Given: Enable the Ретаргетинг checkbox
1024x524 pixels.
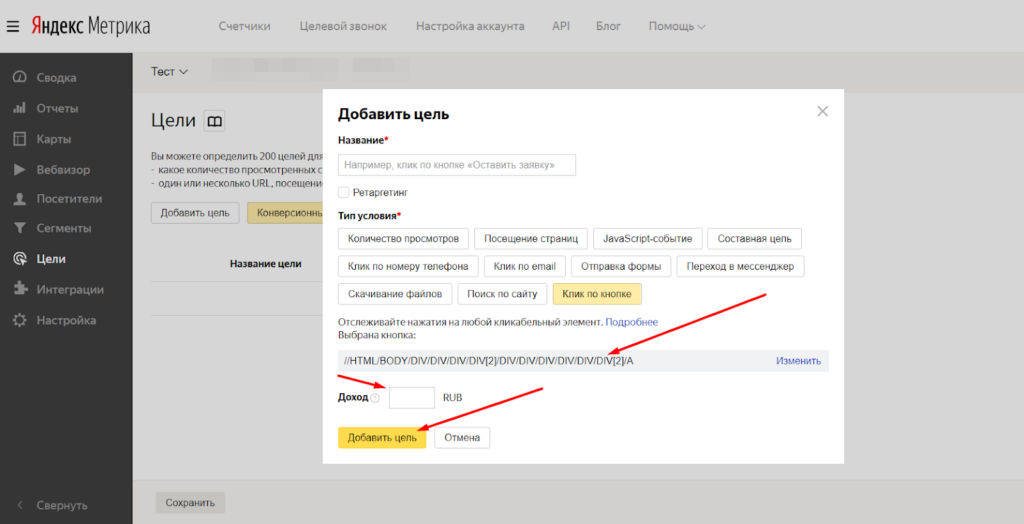Looking at the screenshot, I should pos(344,192).
